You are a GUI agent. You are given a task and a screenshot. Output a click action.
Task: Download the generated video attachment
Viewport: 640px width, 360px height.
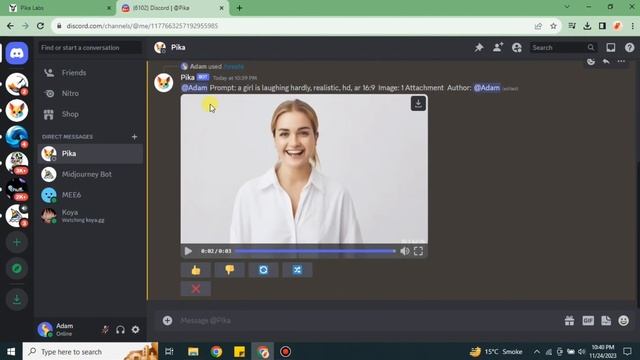[x=418, y=104]
